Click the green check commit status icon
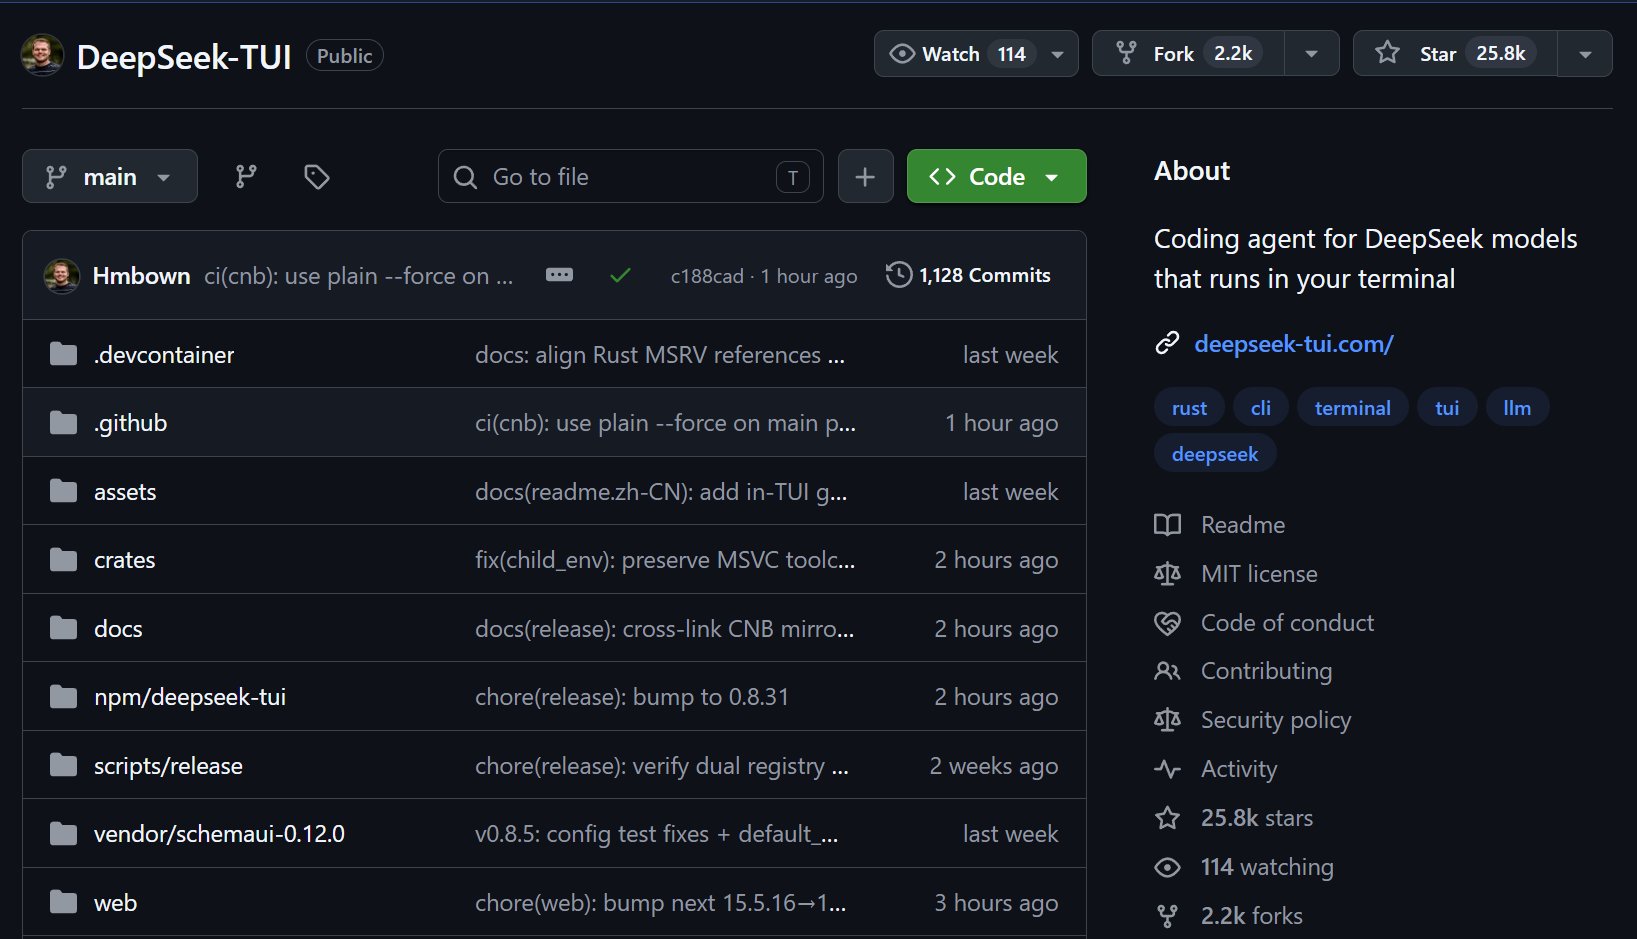 [x=620, y=275]
